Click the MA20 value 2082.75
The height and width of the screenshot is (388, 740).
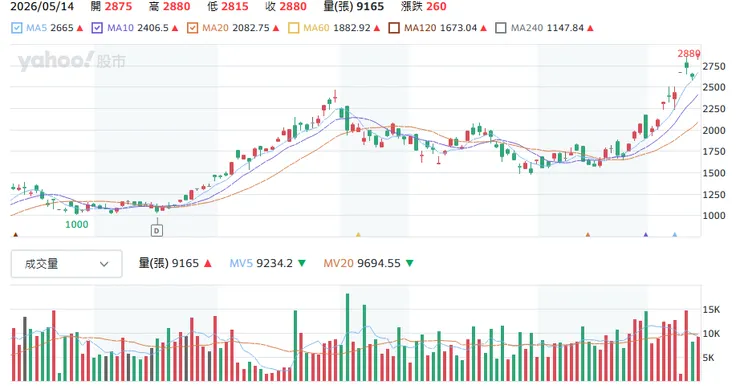(x=251, y=28)
